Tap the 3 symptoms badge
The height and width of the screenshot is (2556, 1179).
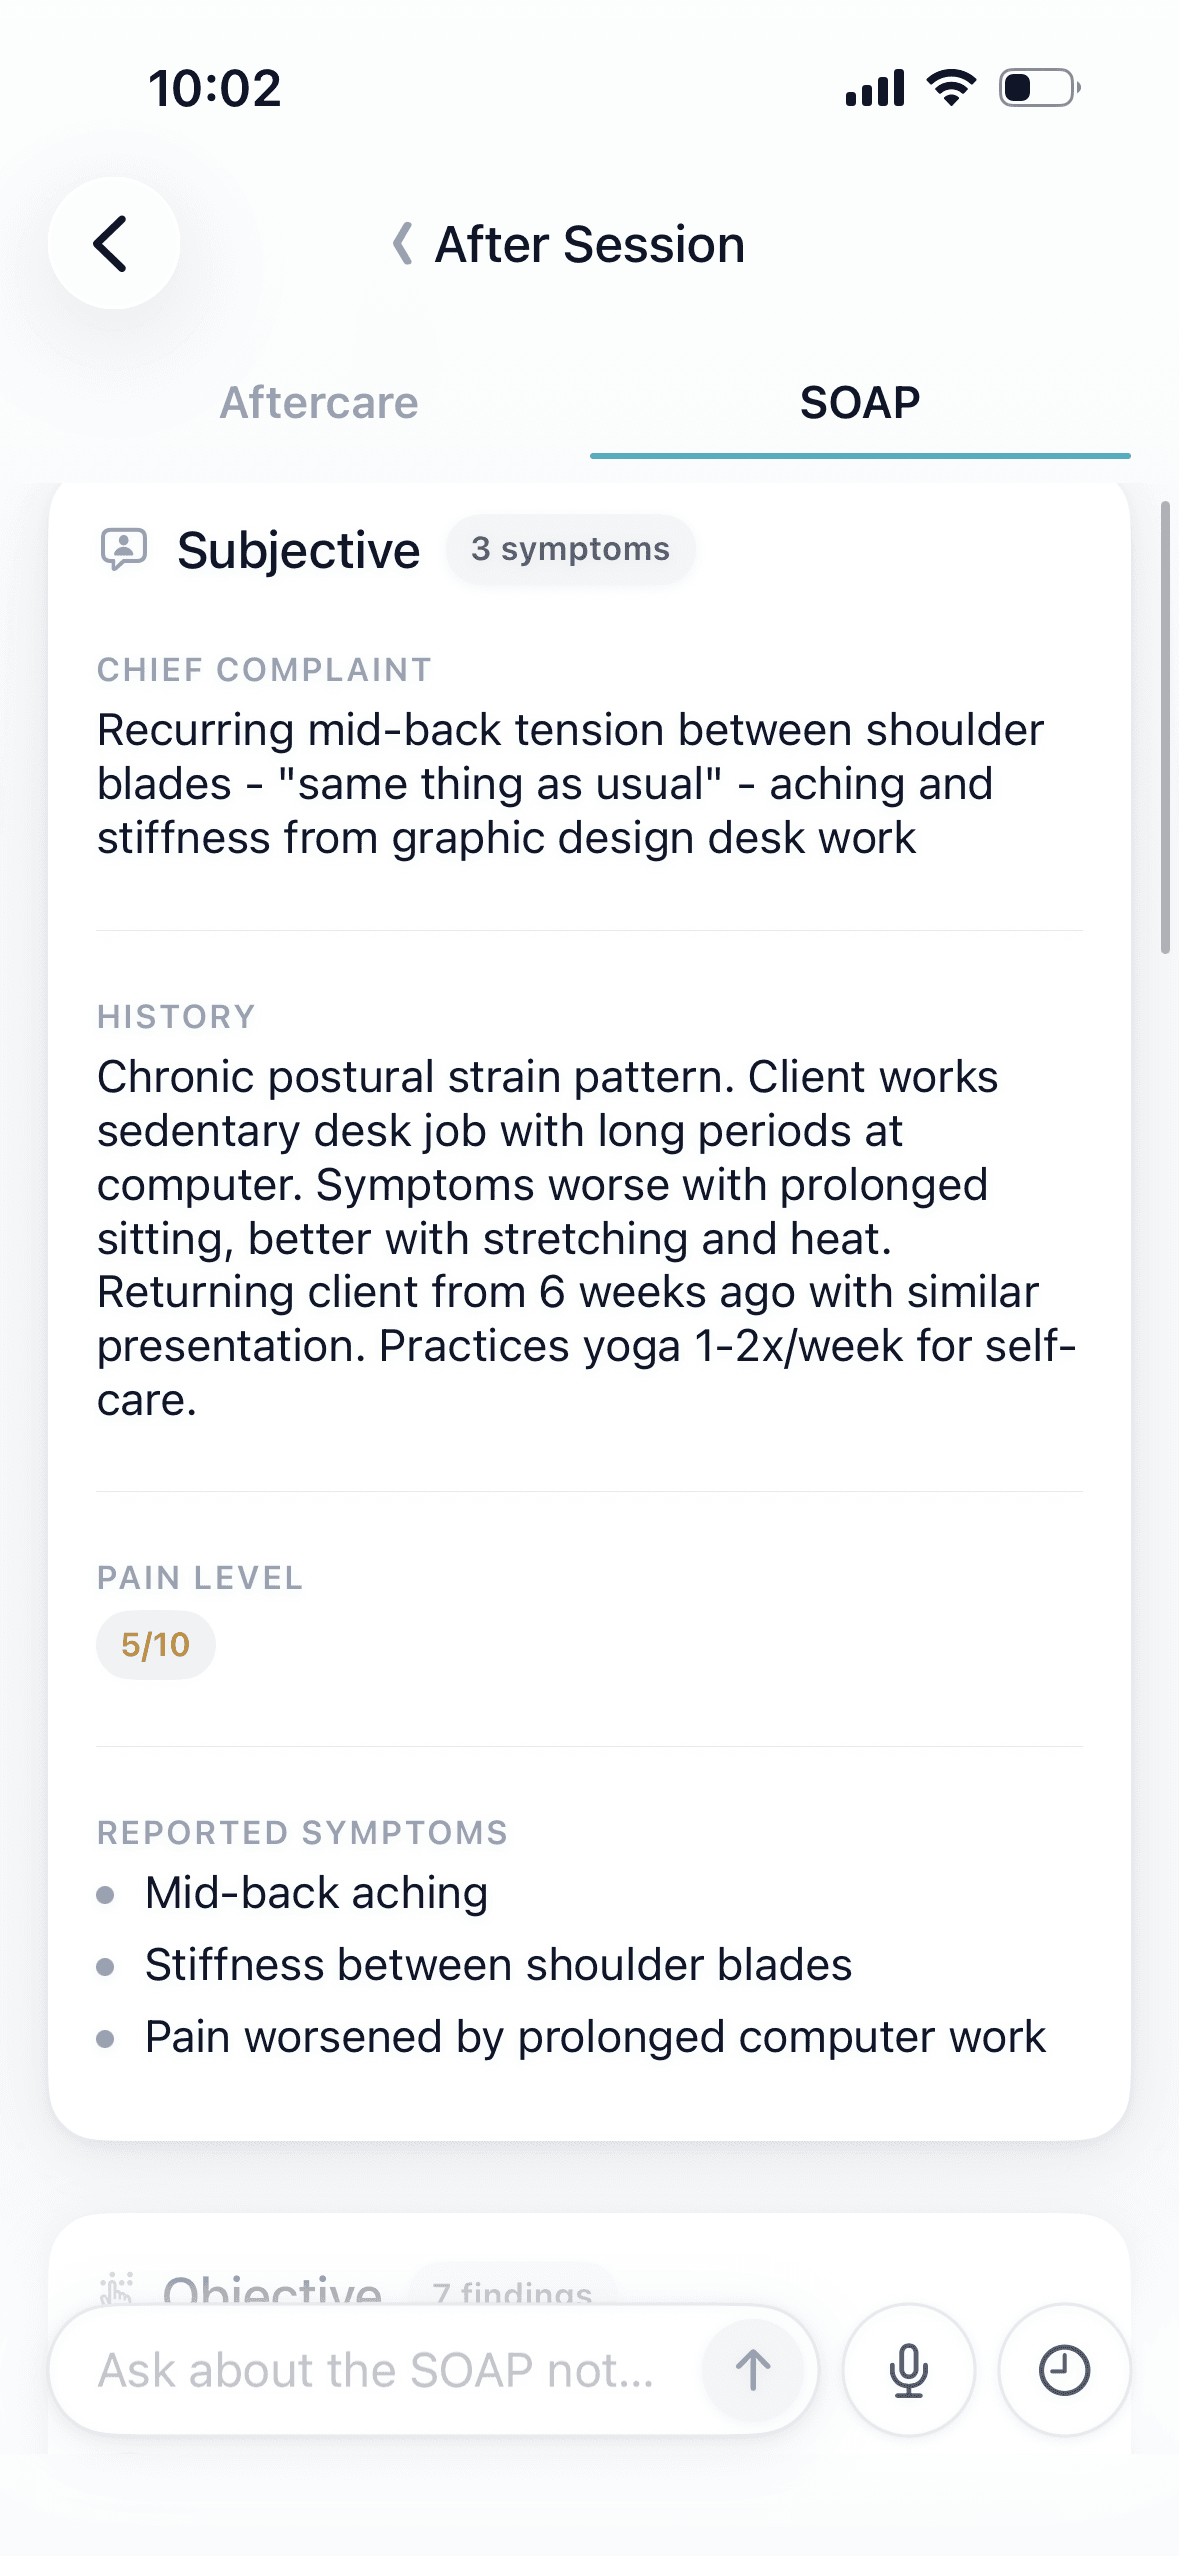tap(570, 549)
